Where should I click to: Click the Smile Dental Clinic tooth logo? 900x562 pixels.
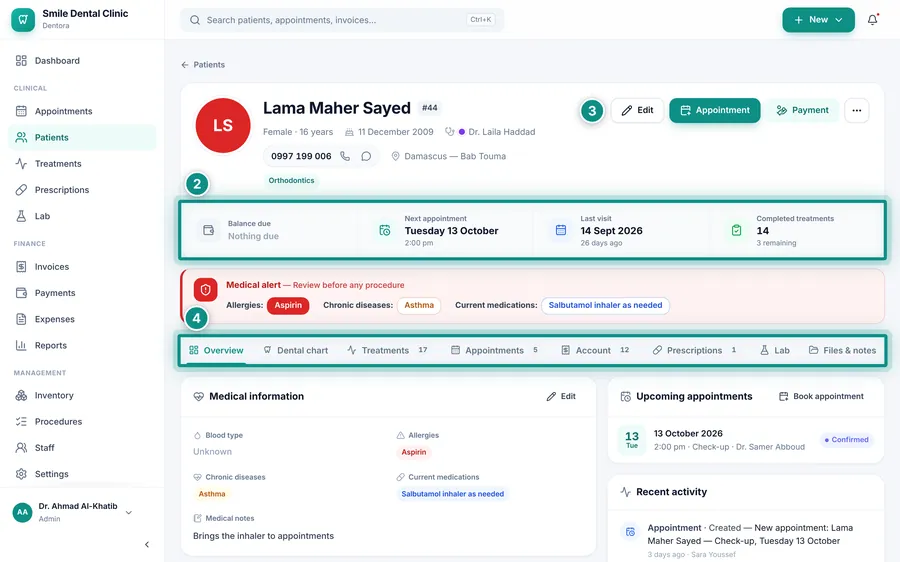click(x=23, y=20)
